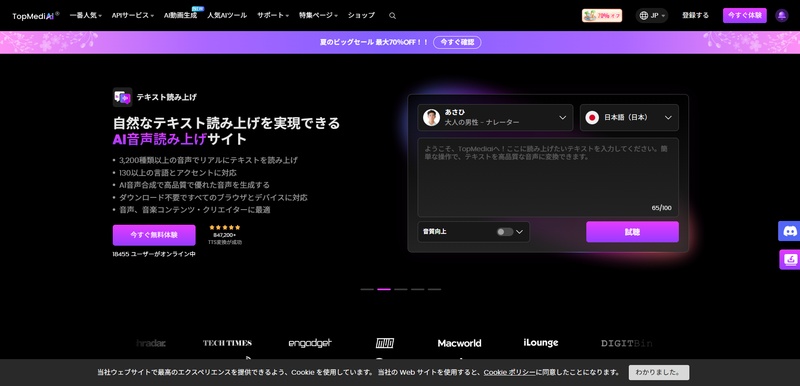Select the first carousel slide indicator
Viewport: 800px width, 386px height.
point(367,289)
